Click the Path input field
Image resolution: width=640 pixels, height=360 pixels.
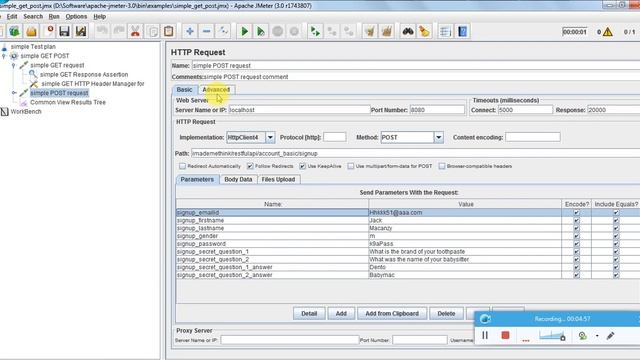pyautogui.click(x=415, y=153)
